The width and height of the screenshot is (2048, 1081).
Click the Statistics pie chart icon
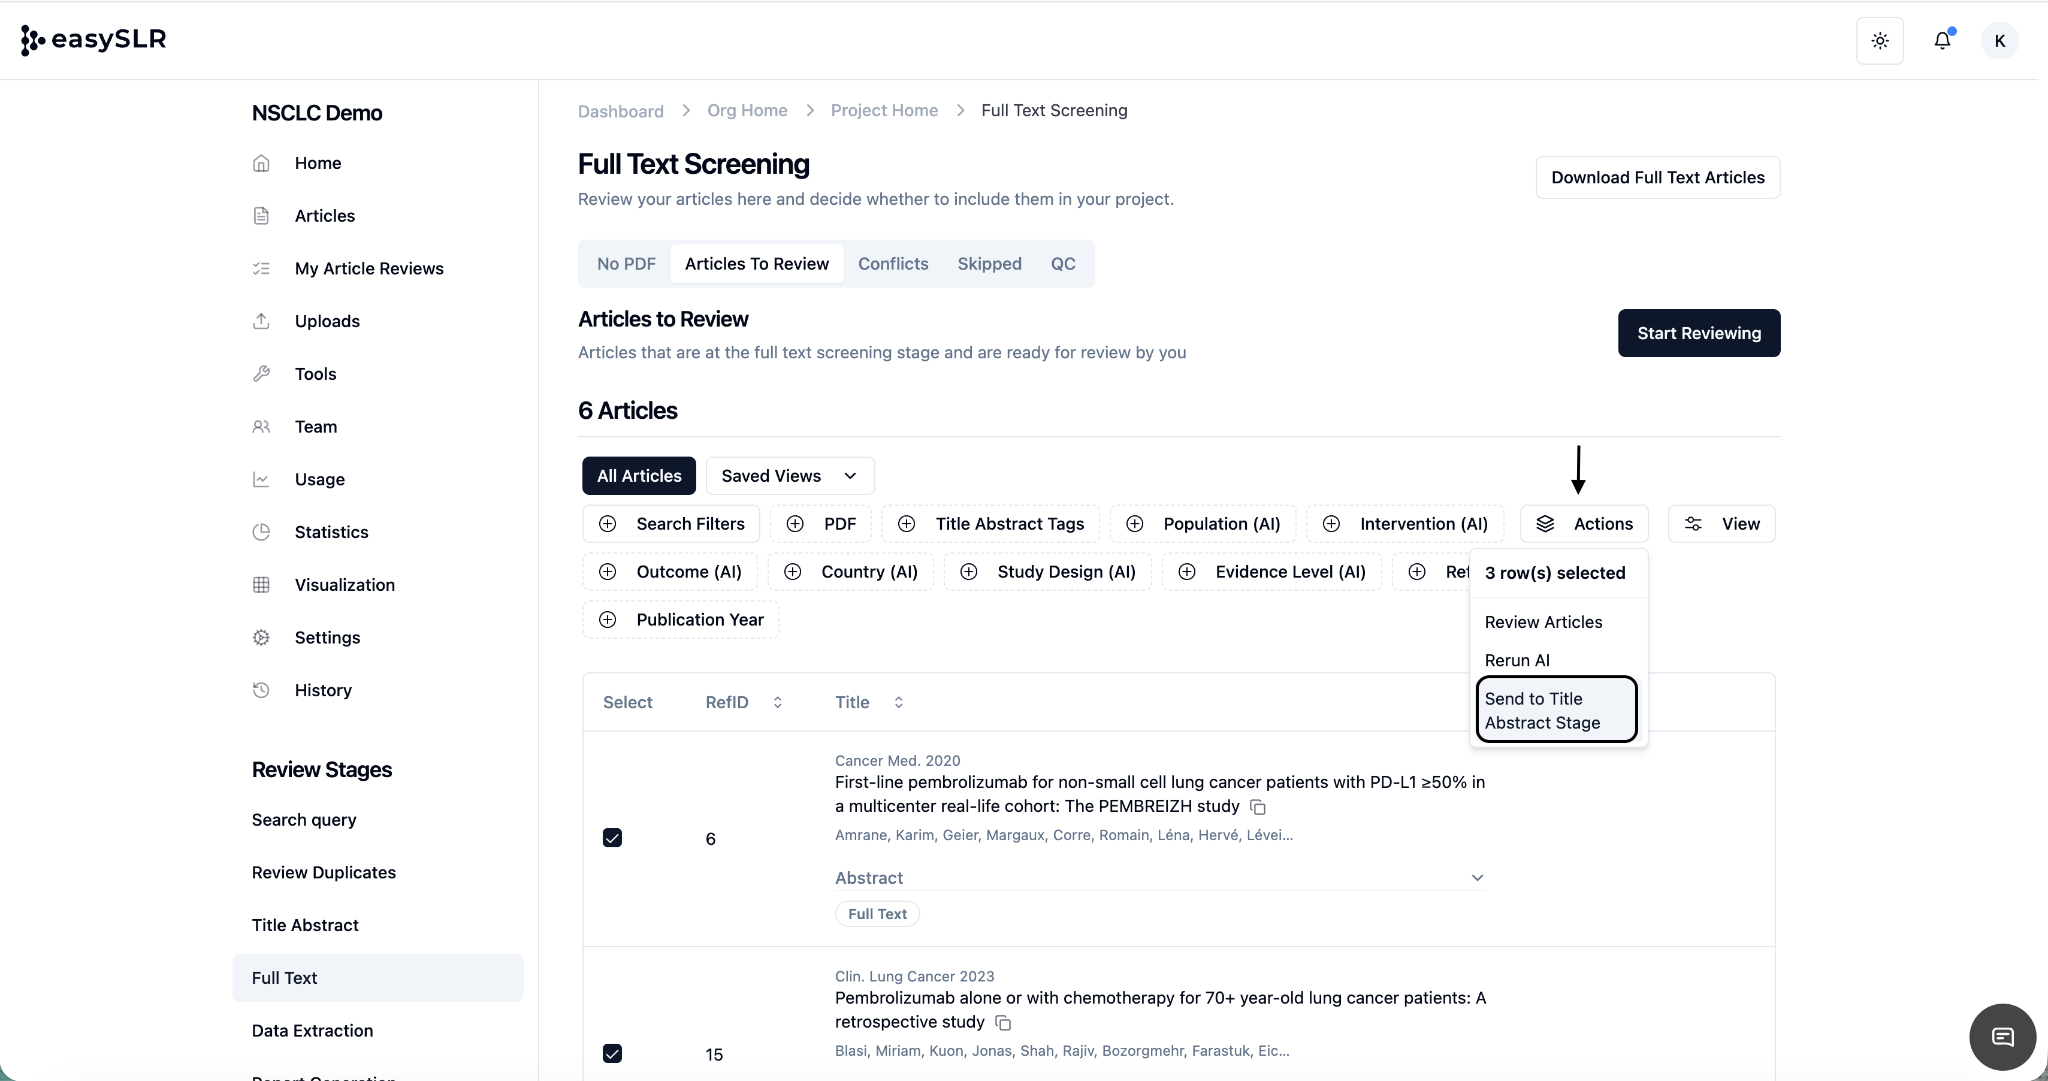261,532
